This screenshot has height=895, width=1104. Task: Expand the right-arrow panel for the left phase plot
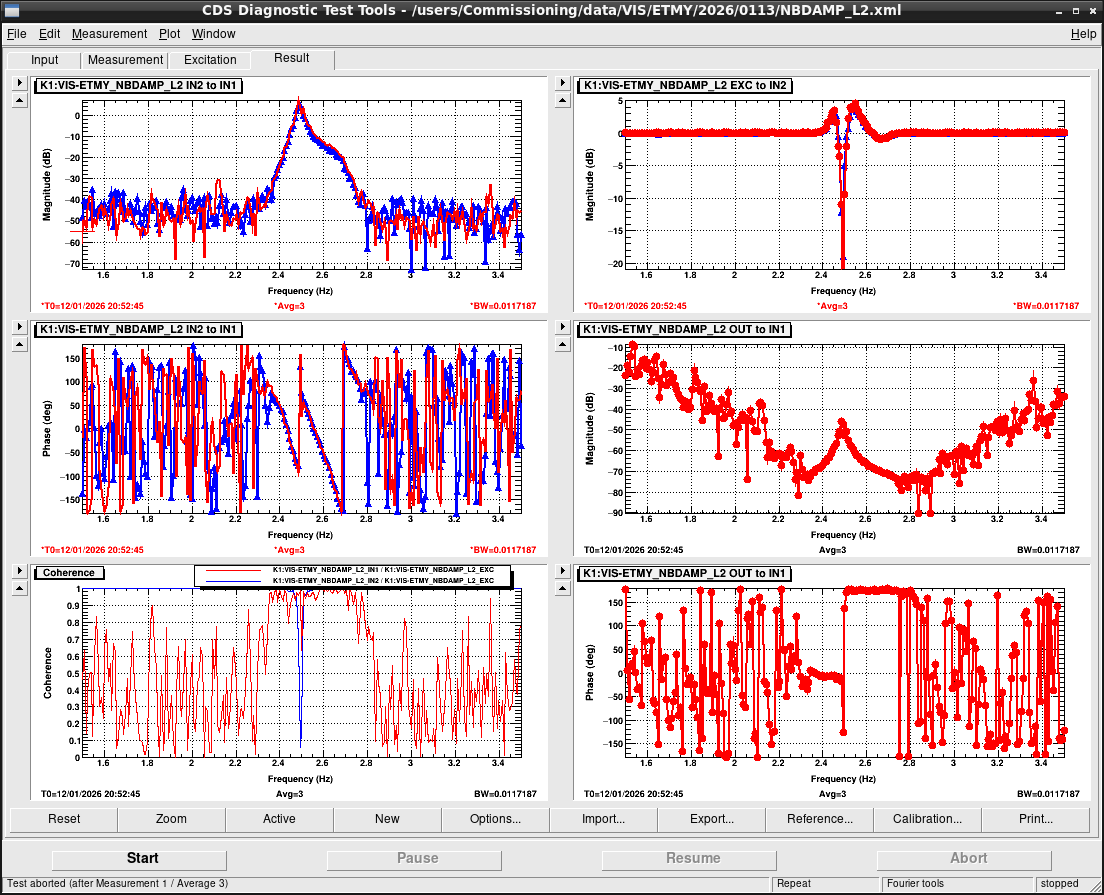click(19, 328)
